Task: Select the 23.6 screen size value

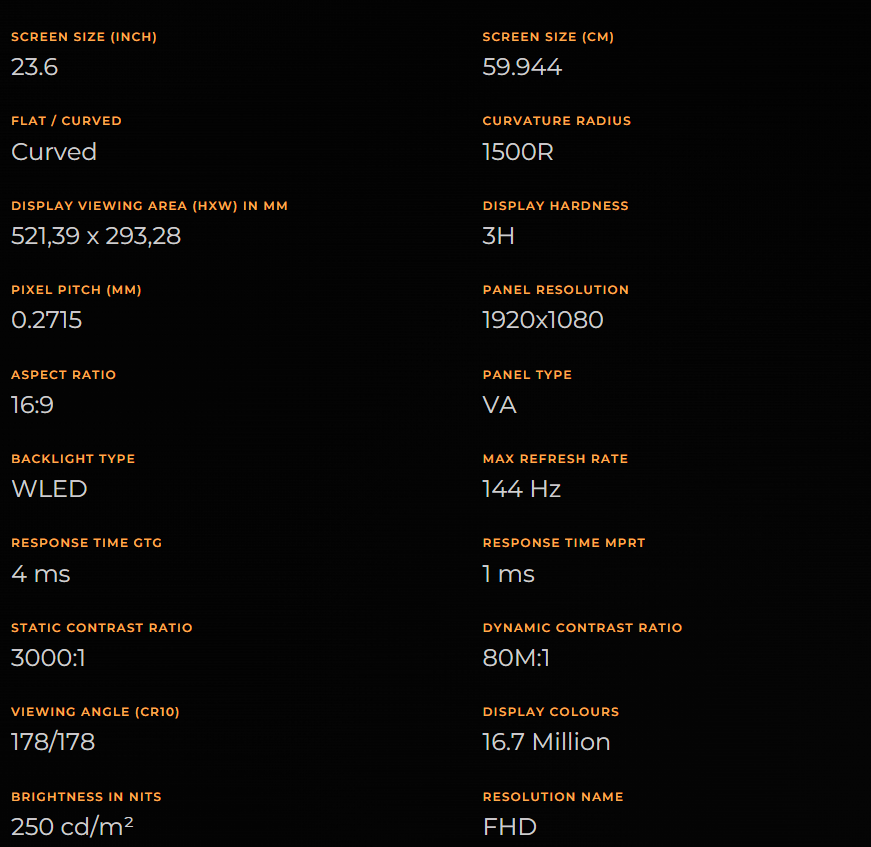Action: 34,67
